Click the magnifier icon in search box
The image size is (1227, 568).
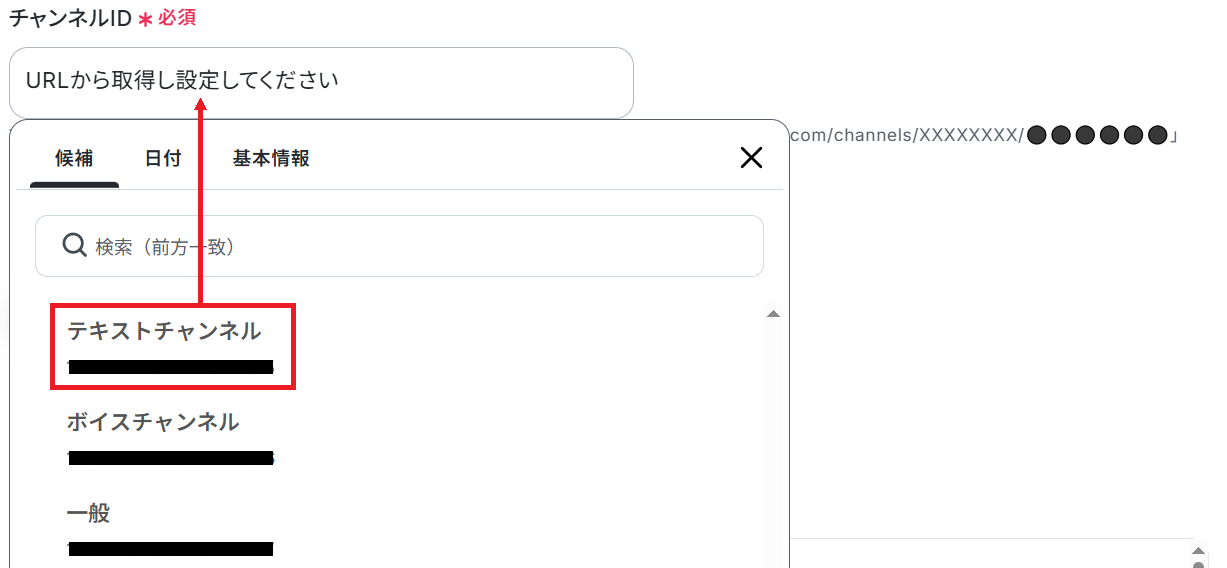[x=75, y=245]
